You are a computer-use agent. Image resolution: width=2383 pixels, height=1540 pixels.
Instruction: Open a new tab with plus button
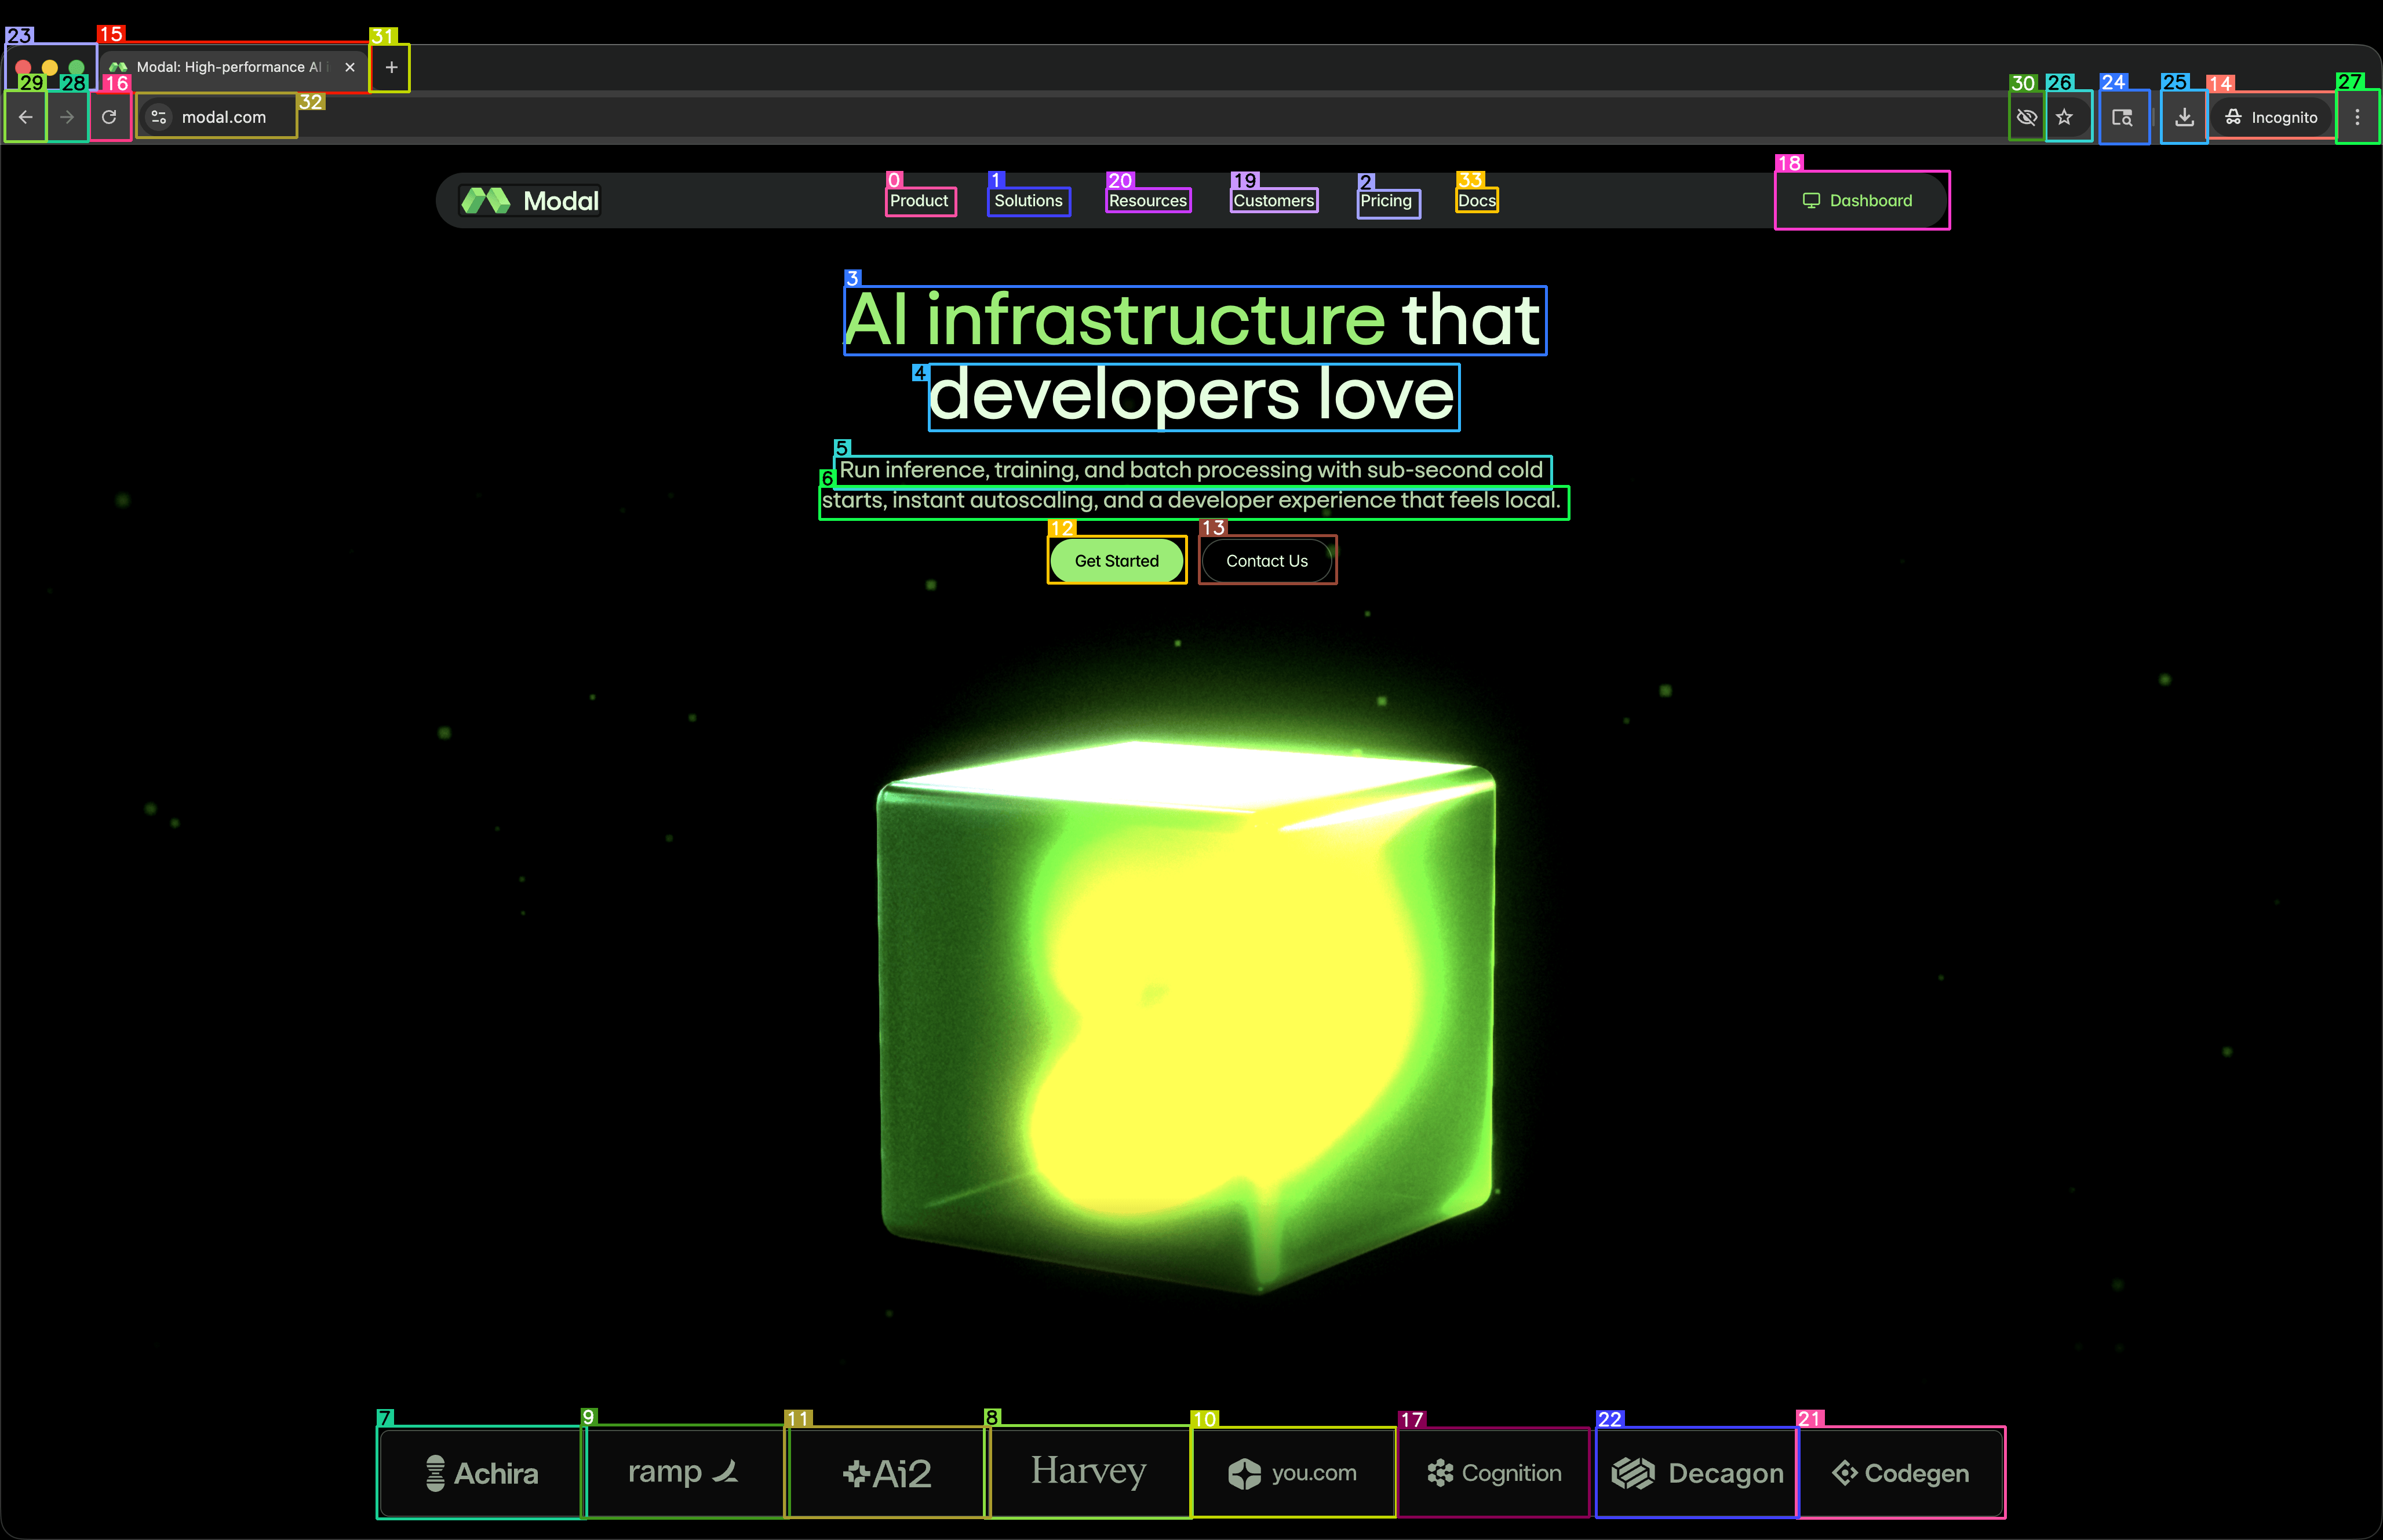click(x=391, y=67)
